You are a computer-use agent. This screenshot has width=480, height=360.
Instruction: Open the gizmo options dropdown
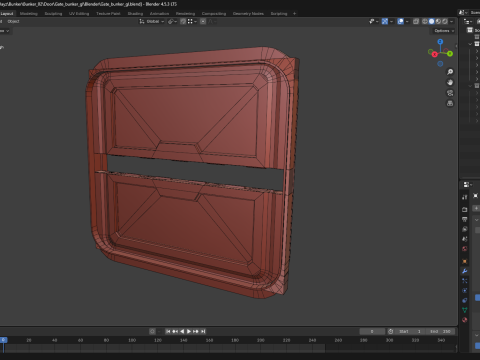pyautogui.click(x=391, y=21)
